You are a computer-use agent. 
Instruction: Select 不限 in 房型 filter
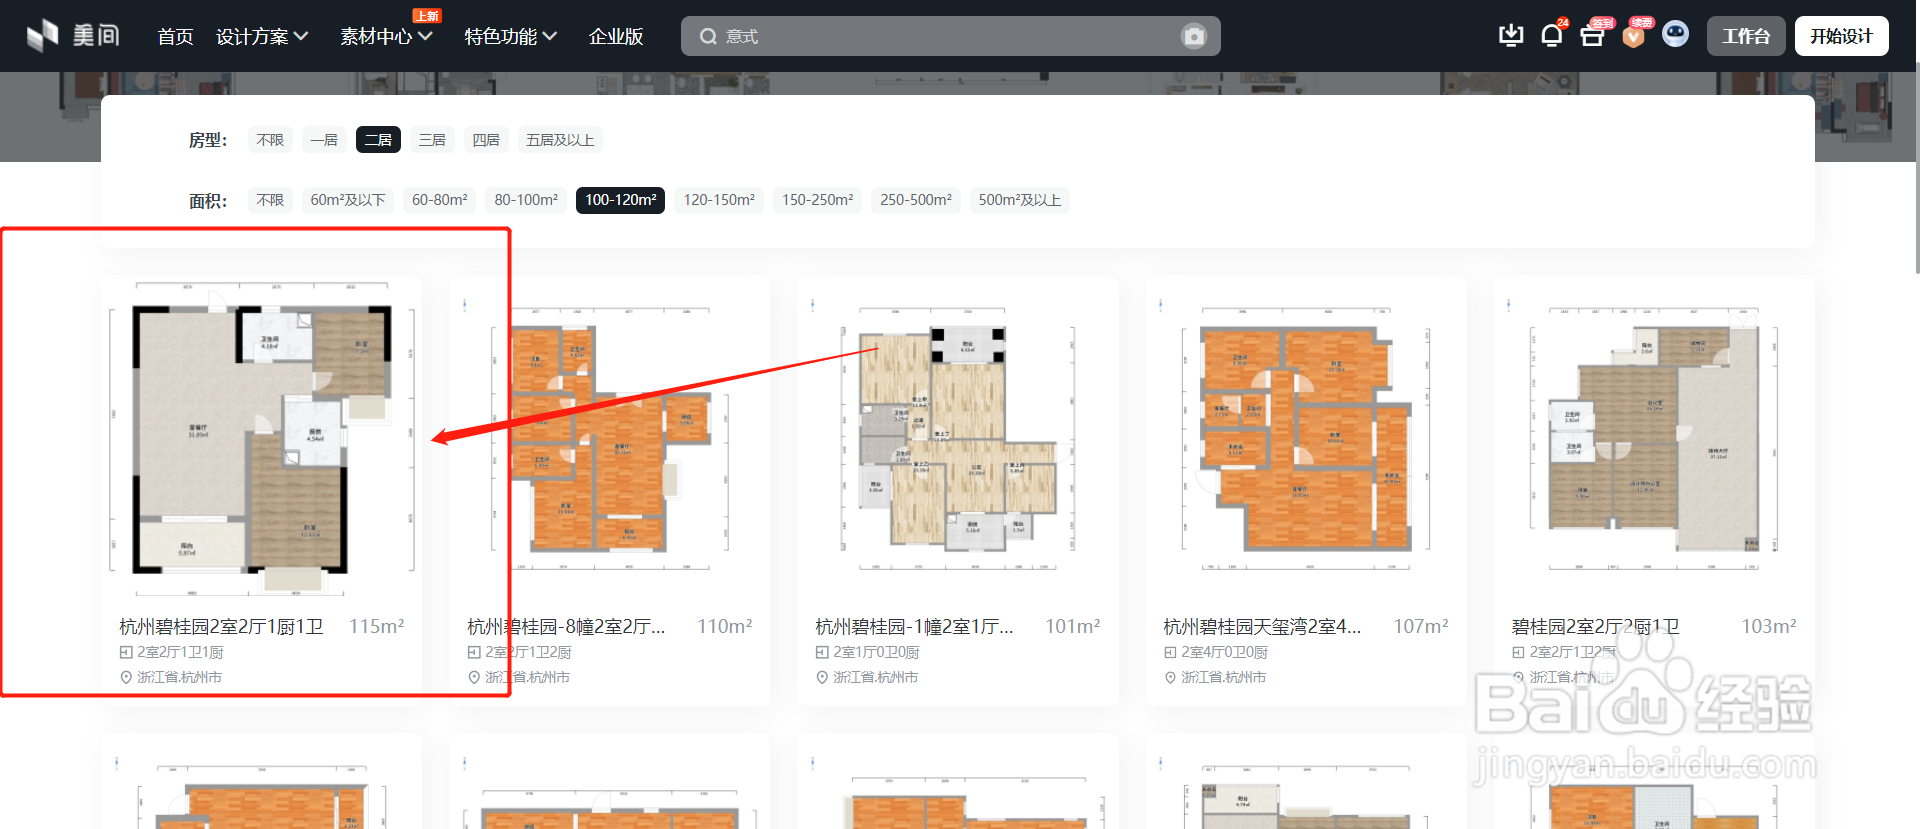pos(270,140)
